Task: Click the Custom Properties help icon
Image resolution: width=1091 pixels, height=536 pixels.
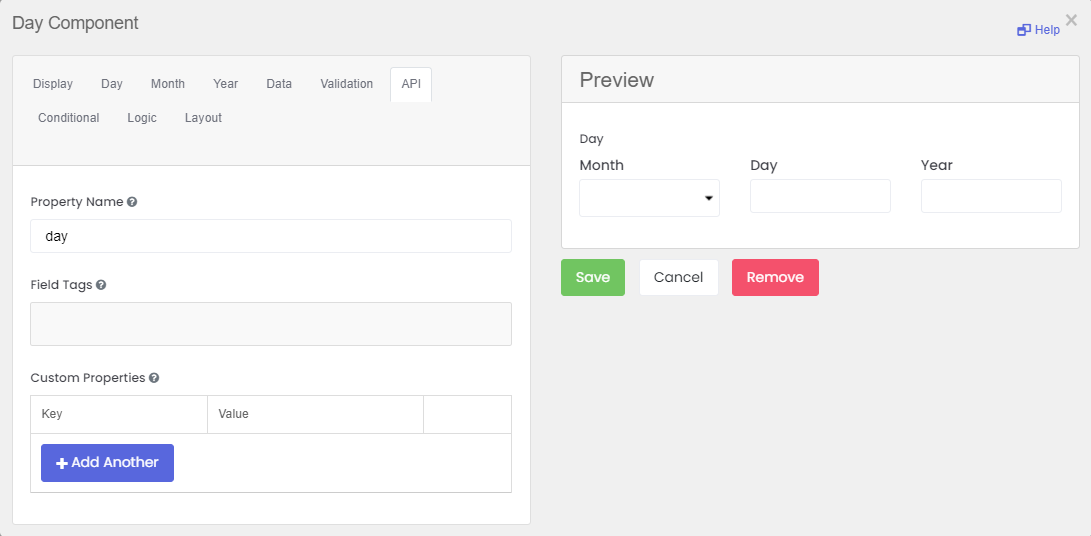Action: click(x=154, y=378)
